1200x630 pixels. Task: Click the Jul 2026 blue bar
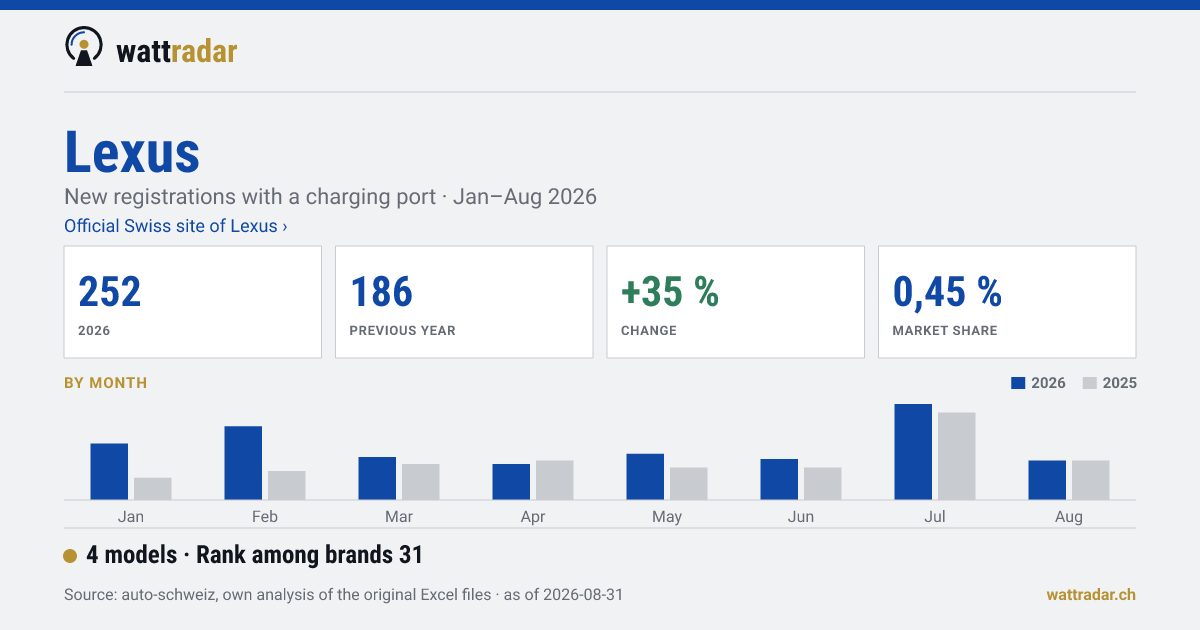(913, 451)
